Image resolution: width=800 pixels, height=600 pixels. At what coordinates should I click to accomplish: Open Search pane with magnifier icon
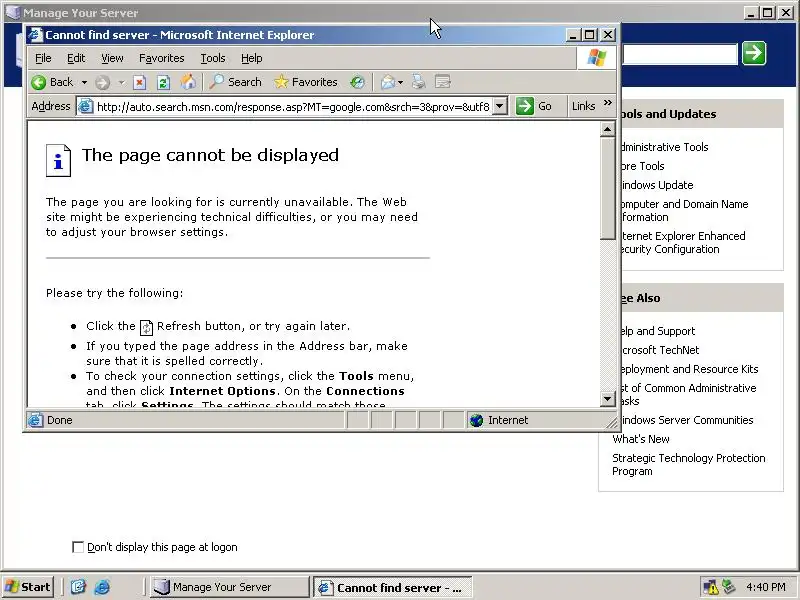(216, 82)
